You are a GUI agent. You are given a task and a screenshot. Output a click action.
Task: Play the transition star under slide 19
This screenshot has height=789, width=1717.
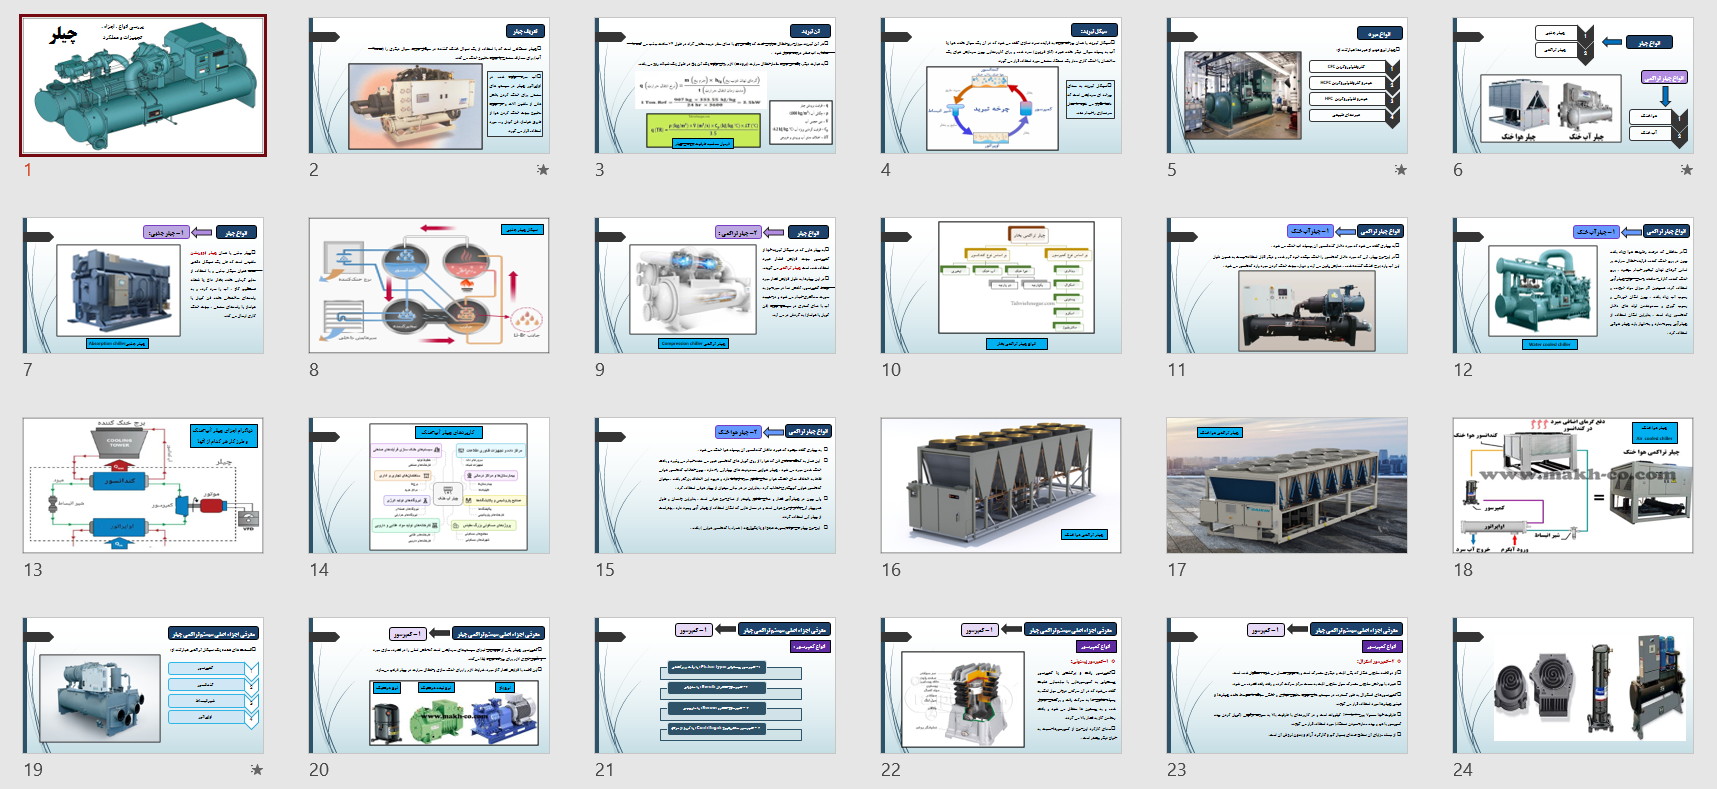click(257, 770)
